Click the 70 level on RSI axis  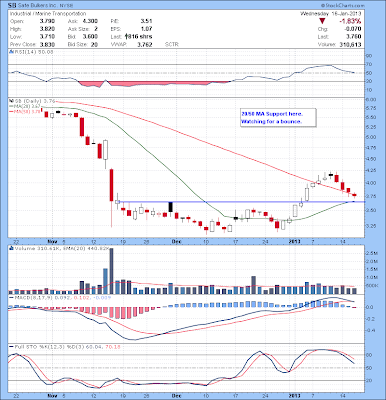click(x=369, y=64)
